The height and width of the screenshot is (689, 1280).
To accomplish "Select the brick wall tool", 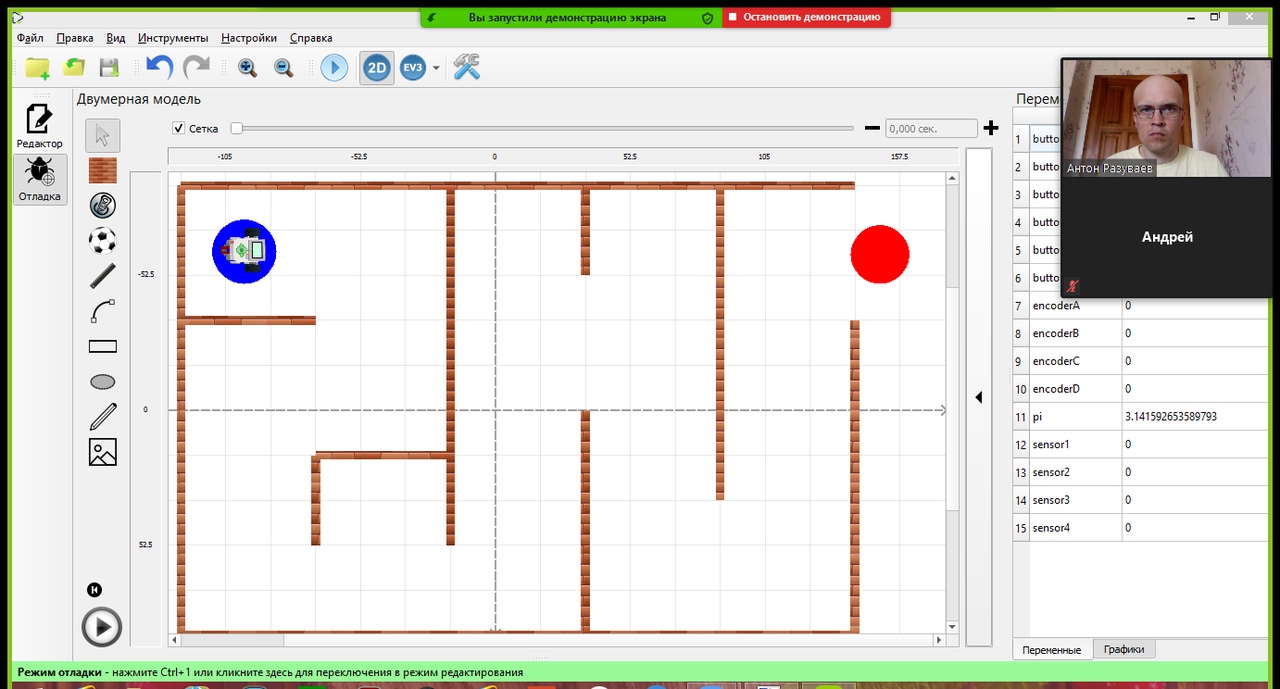I will [x=103, y=170].
